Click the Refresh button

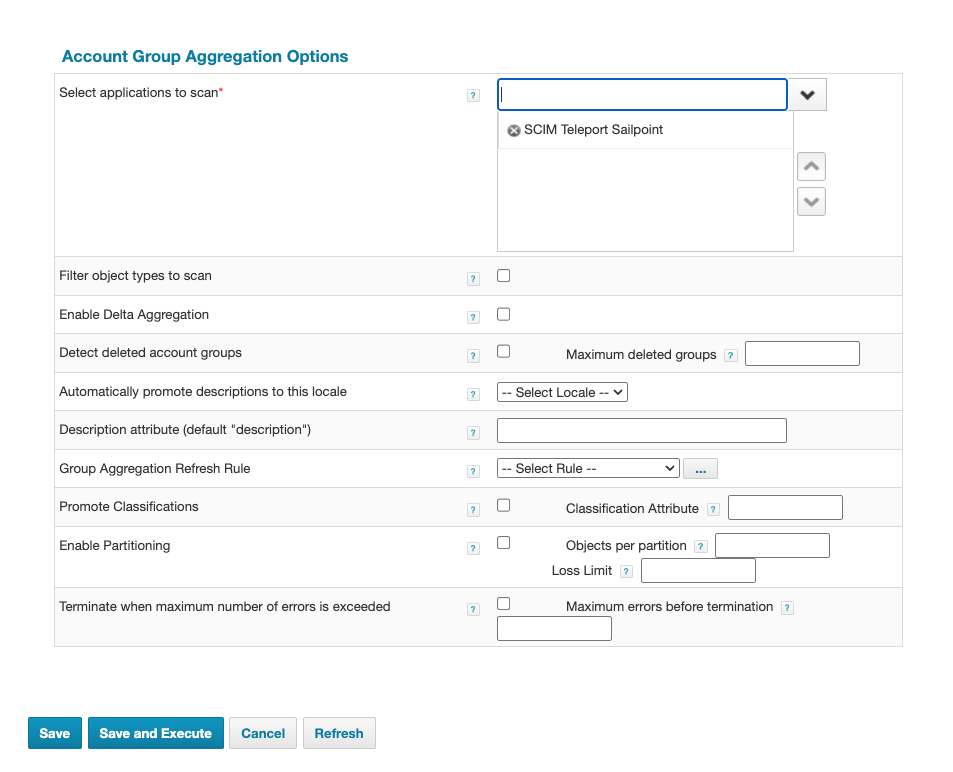point(338,733)
